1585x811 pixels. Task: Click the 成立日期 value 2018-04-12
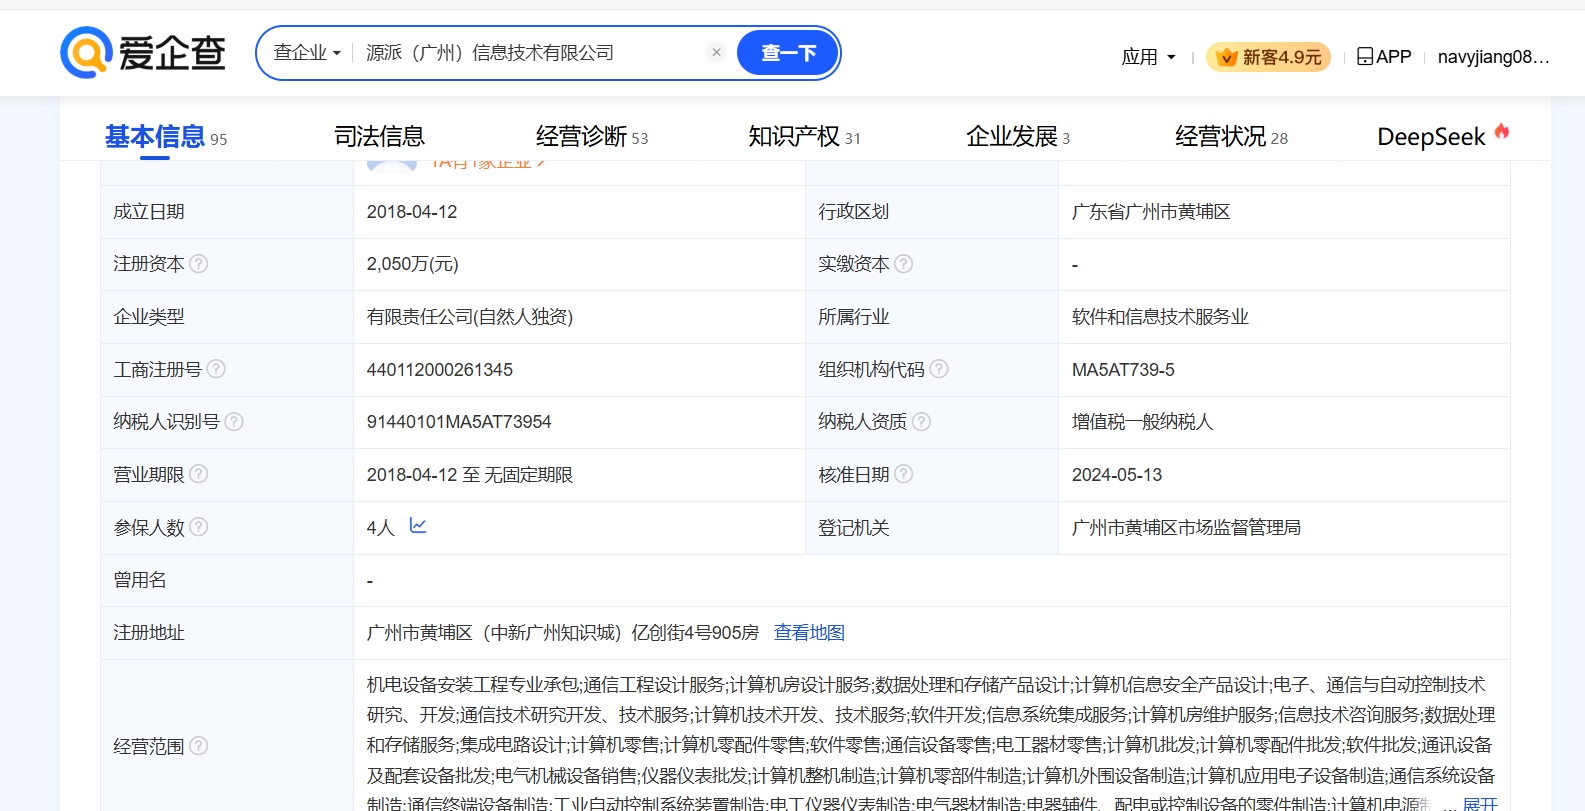[412, 212]
